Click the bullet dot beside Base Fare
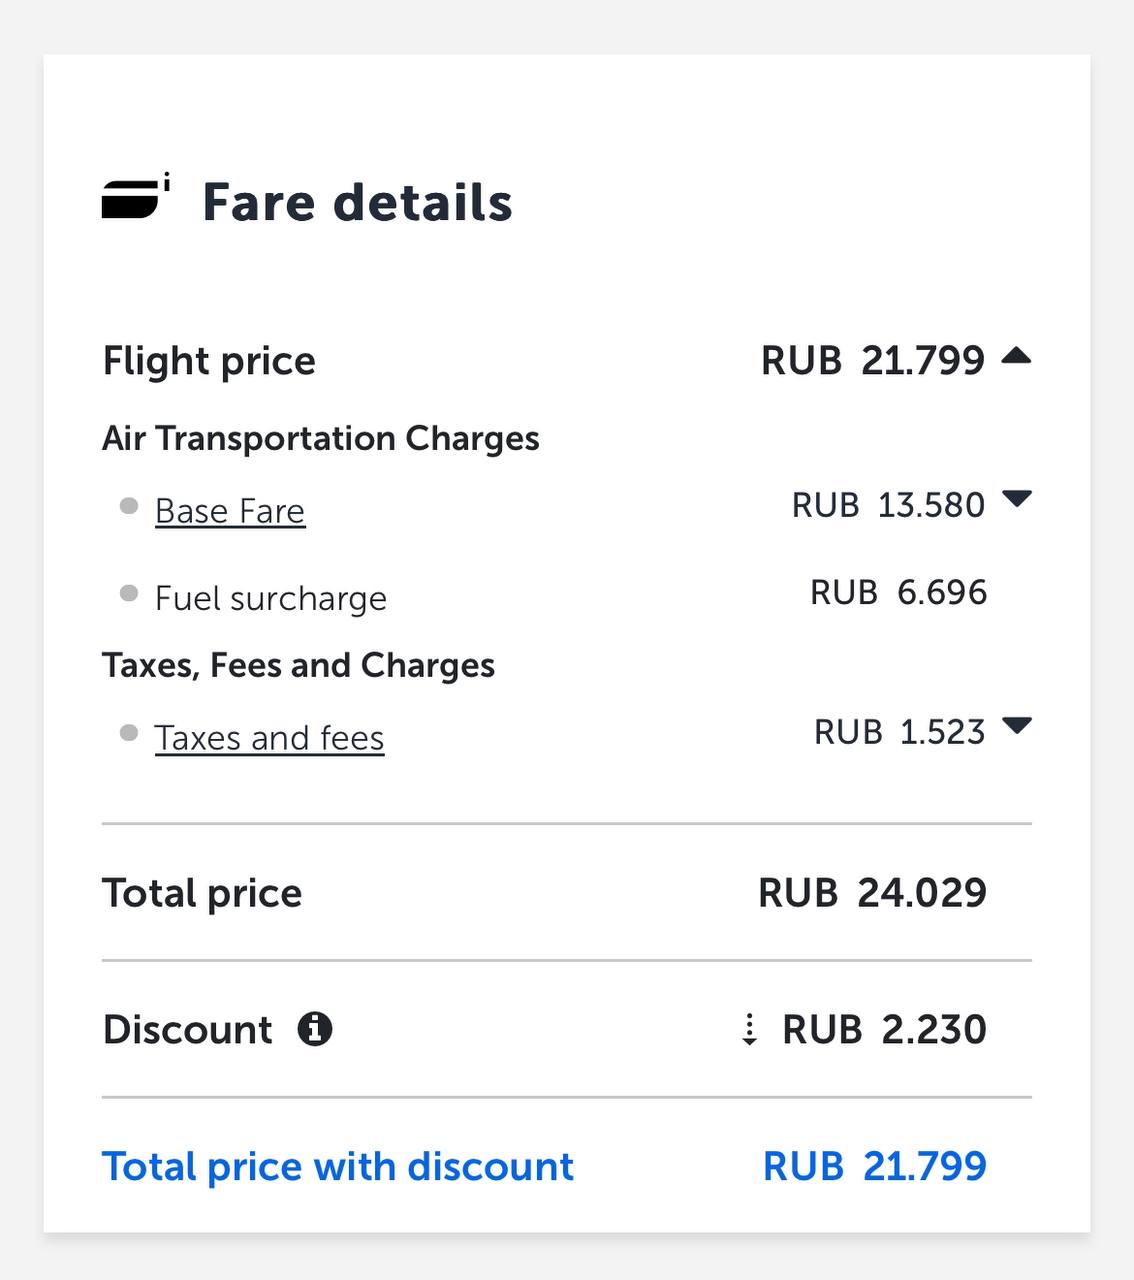The width and height of the screenshot is (1134, 1280). tap(129, 506)
